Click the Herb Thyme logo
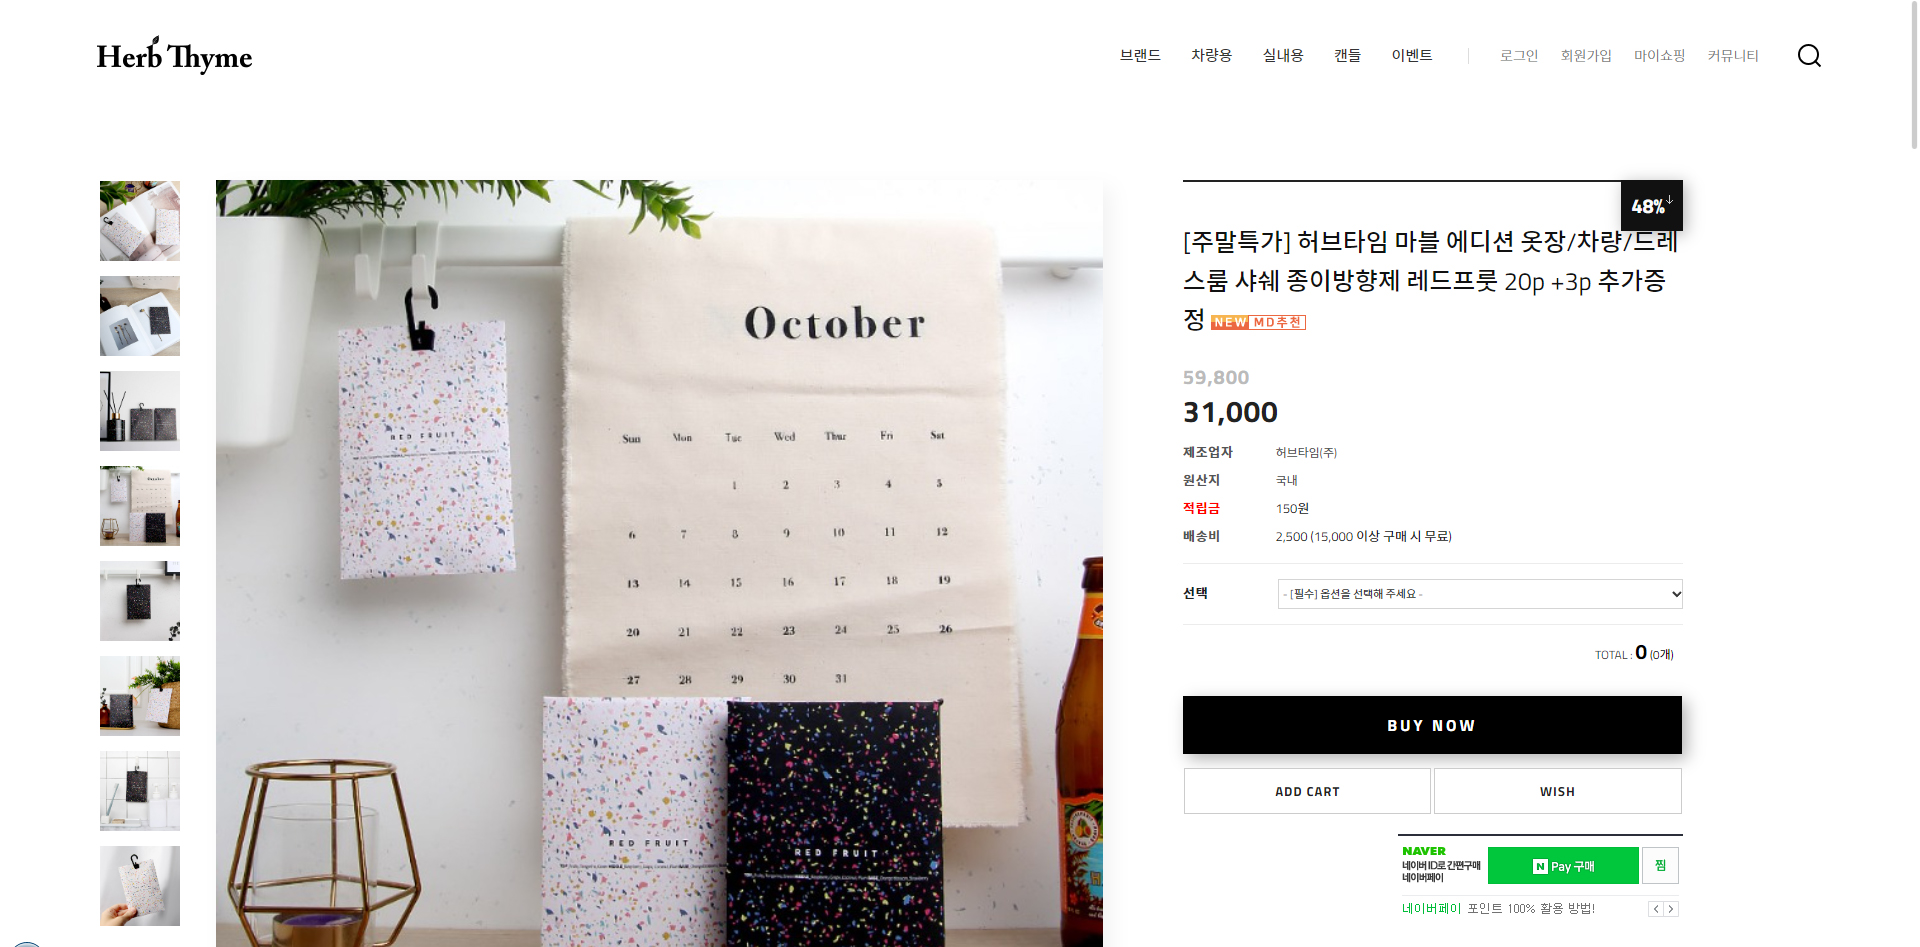The height and width of the screenshot is (947, 1920). click(174, 56)
